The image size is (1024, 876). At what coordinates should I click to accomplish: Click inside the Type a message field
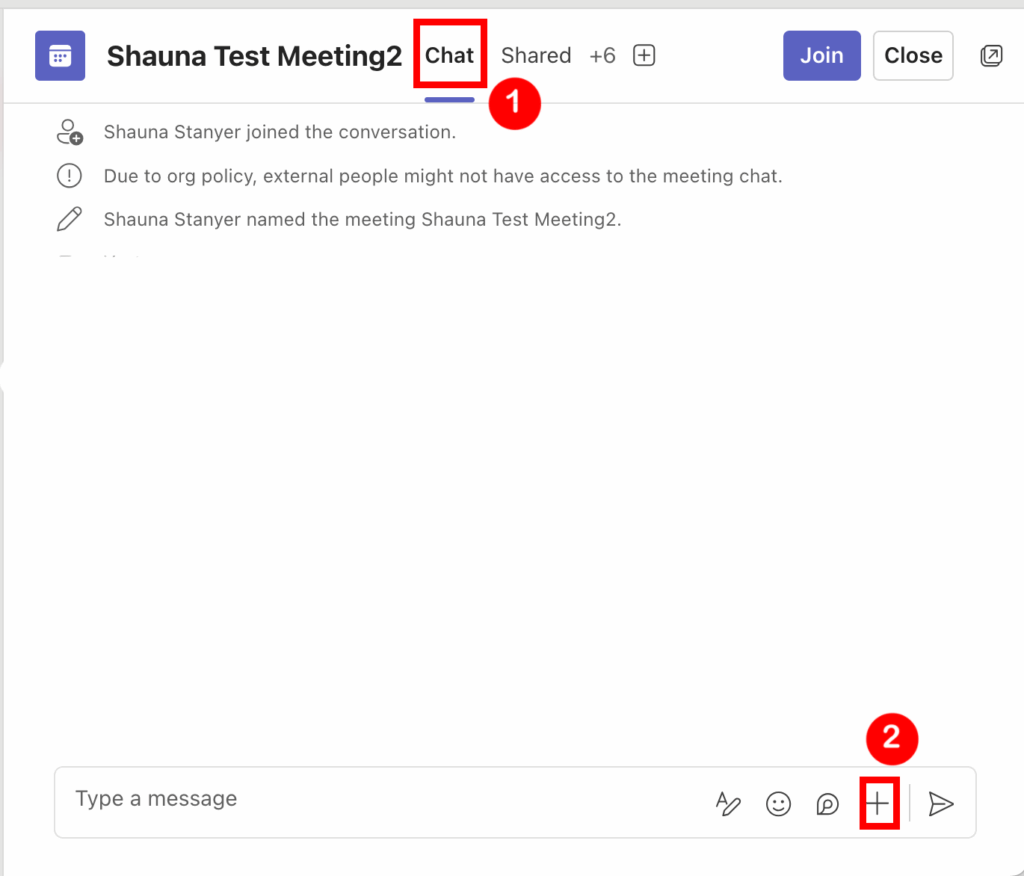(x=380, y=800)
